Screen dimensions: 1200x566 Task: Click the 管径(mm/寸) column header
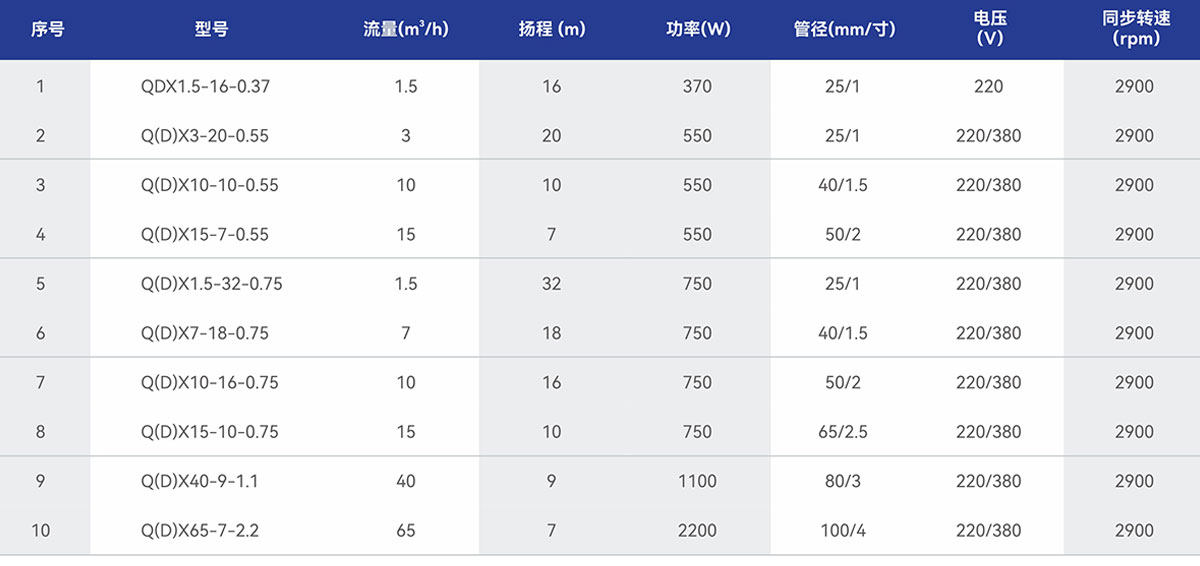(x=844, y=29)
